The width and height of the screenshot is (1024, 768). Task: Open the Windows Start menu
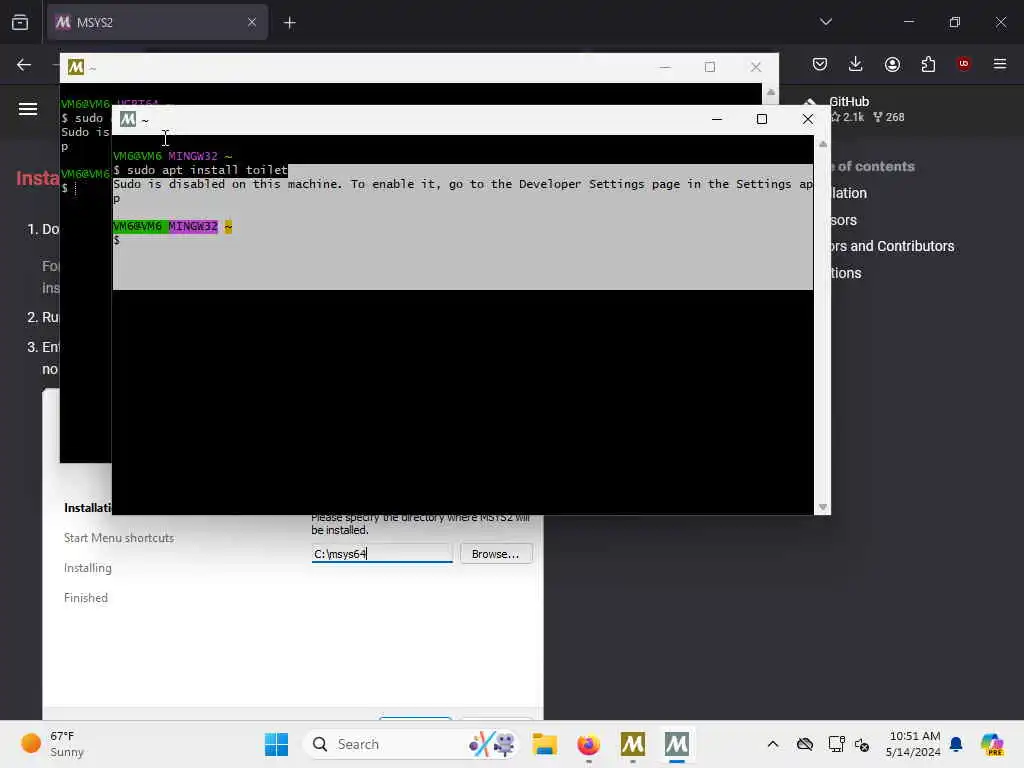point(276,744)
